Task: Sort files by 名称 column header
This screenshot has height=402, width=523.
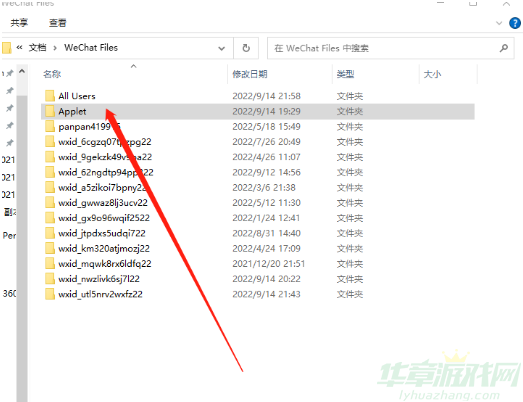Action: click(x=52, y=74)
